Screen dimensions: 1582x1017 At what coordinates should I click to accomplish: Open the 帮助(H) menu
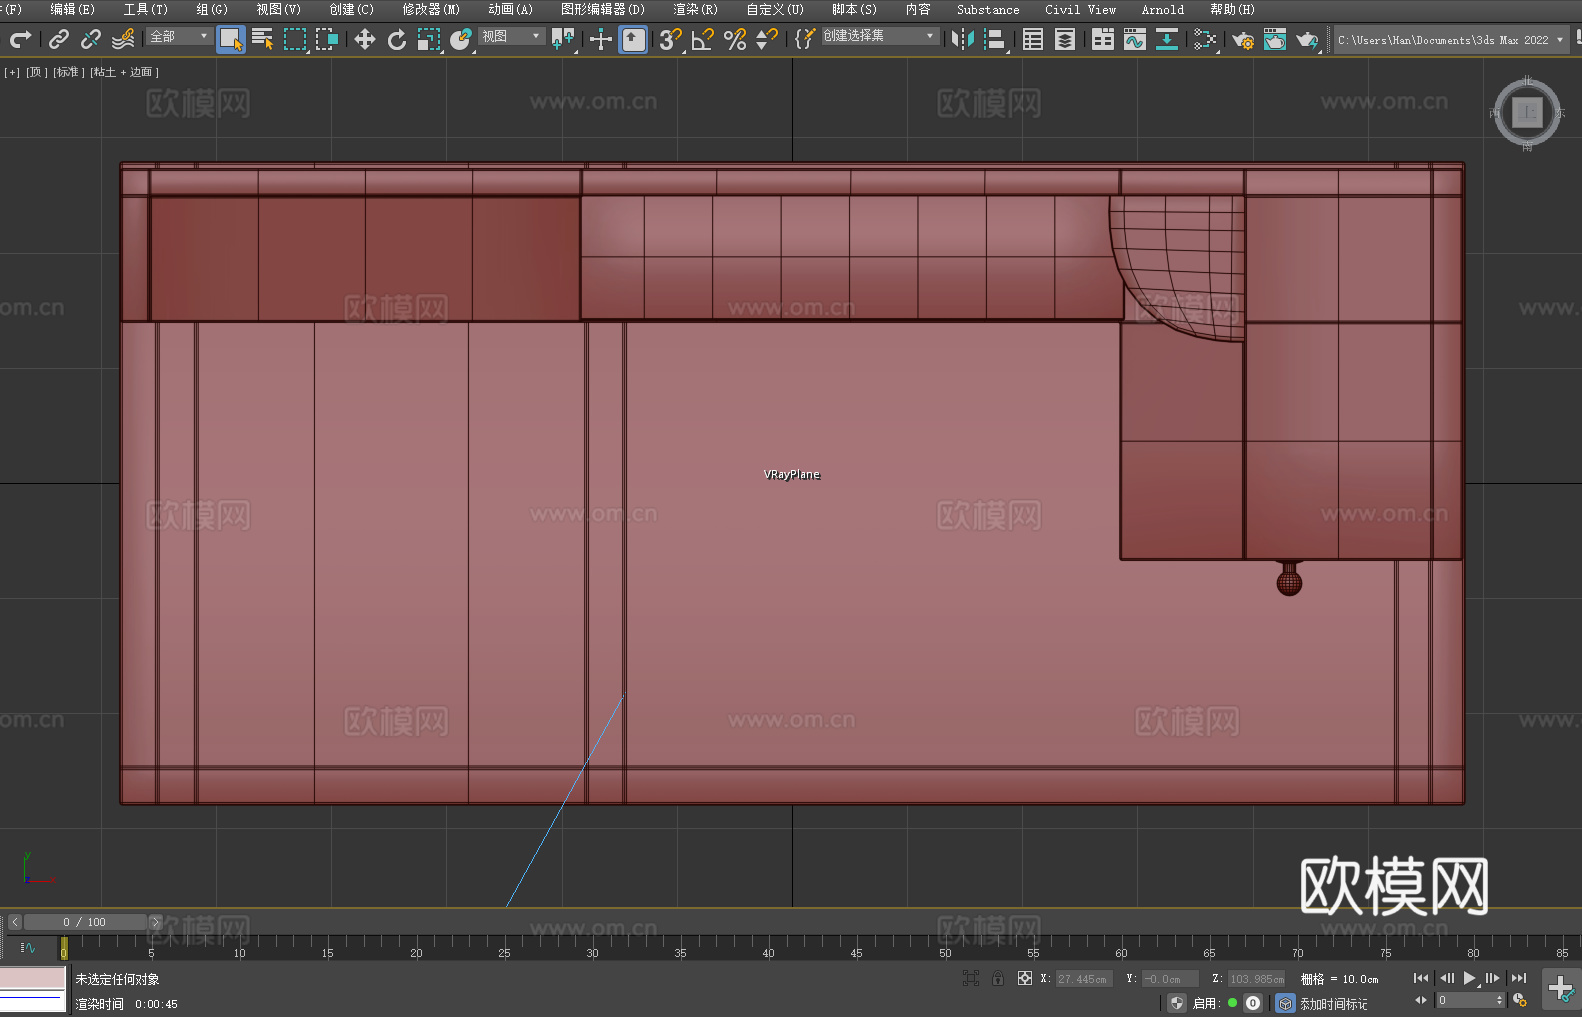[x=1232, y=9]
